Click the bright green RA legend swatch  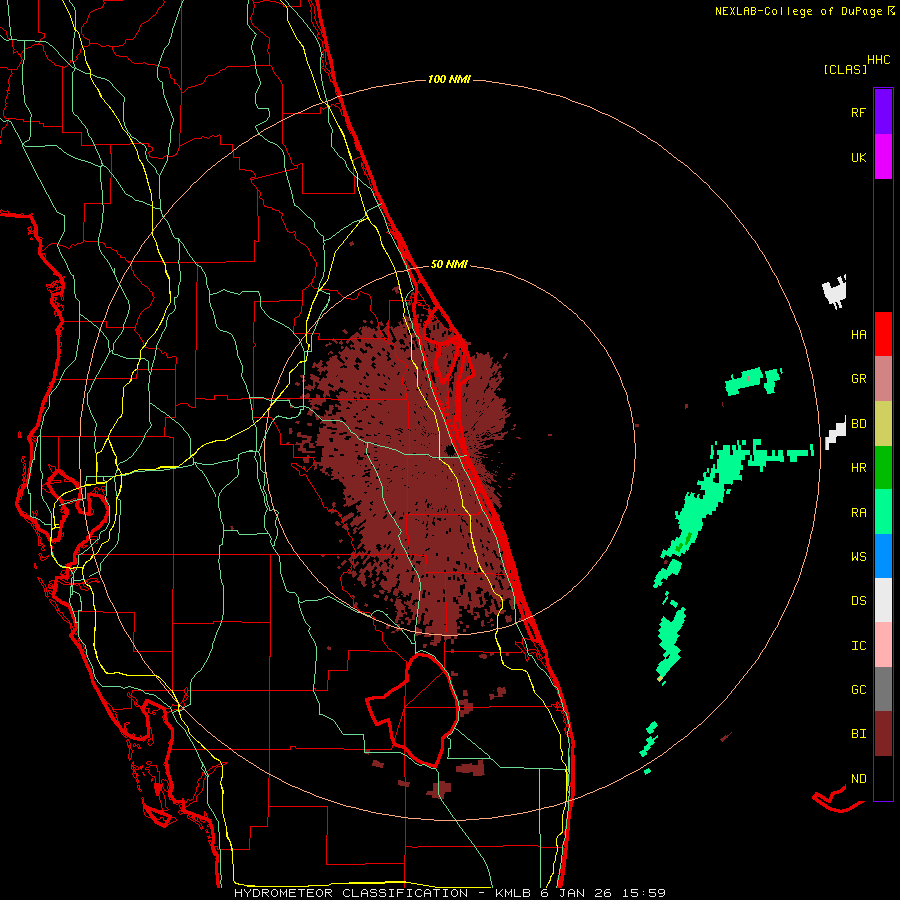click(883, 512)
